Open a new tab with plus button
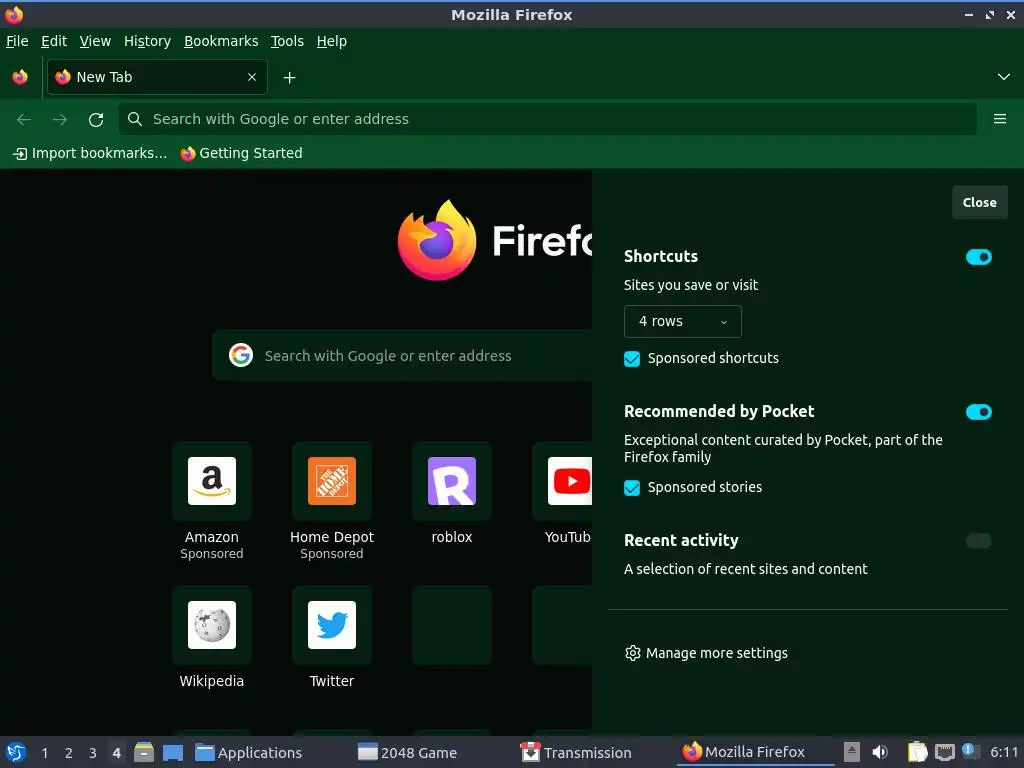Image resolution: width=1024 pixels, height=768 pixels. pyautogui.click(x=289, y=78)
